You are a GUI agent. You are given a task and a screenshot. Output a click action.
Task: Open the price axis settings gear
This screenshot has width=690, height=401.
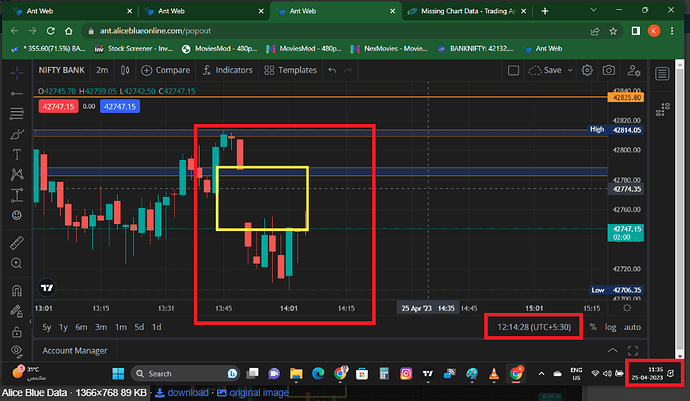click(627, 308)
